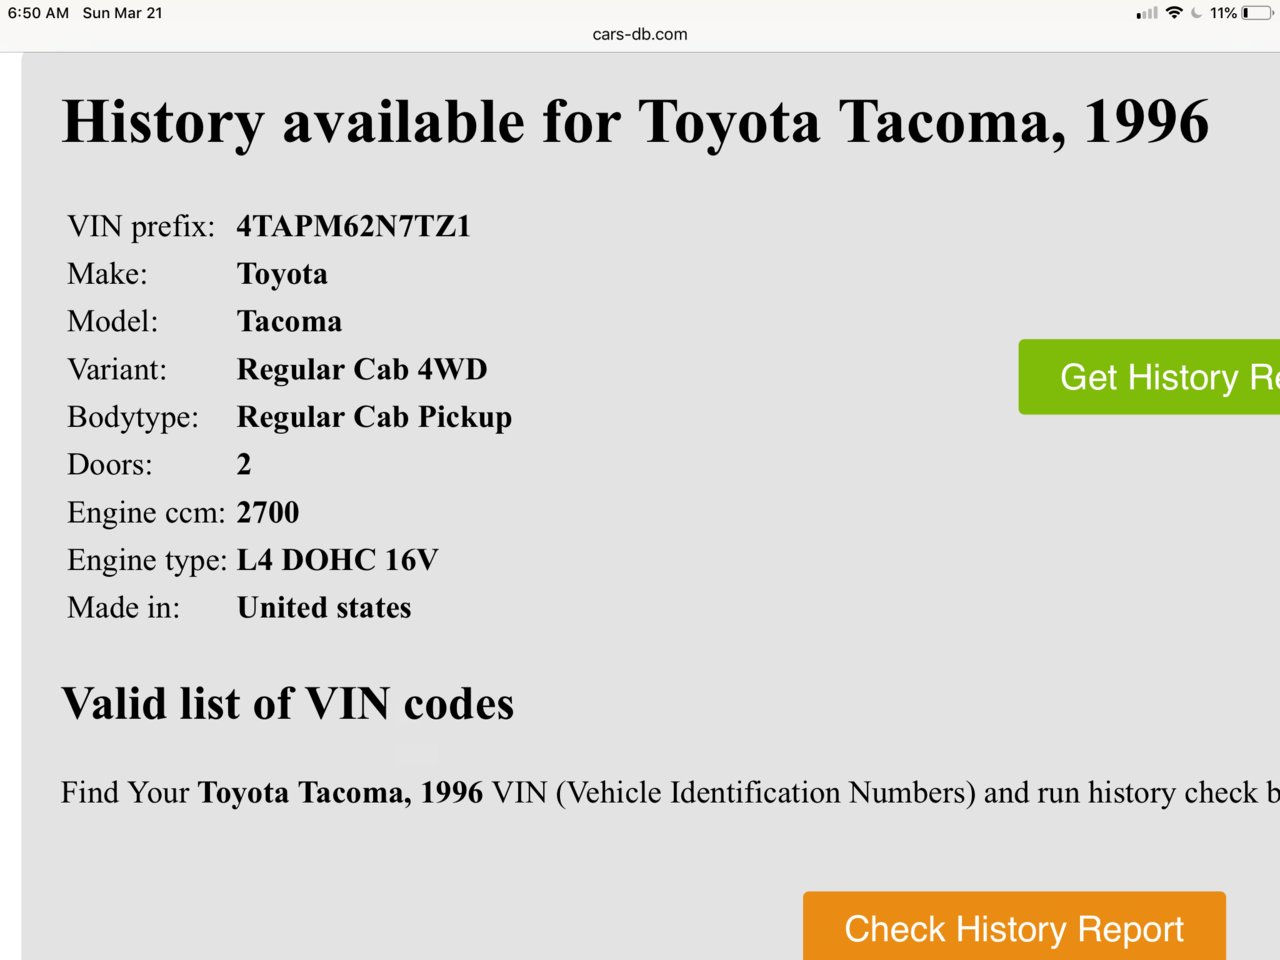Viewport: 1280px width, 960px height.
Task: Tap the cellular signal bars icon
Action: coord(1147,13)
